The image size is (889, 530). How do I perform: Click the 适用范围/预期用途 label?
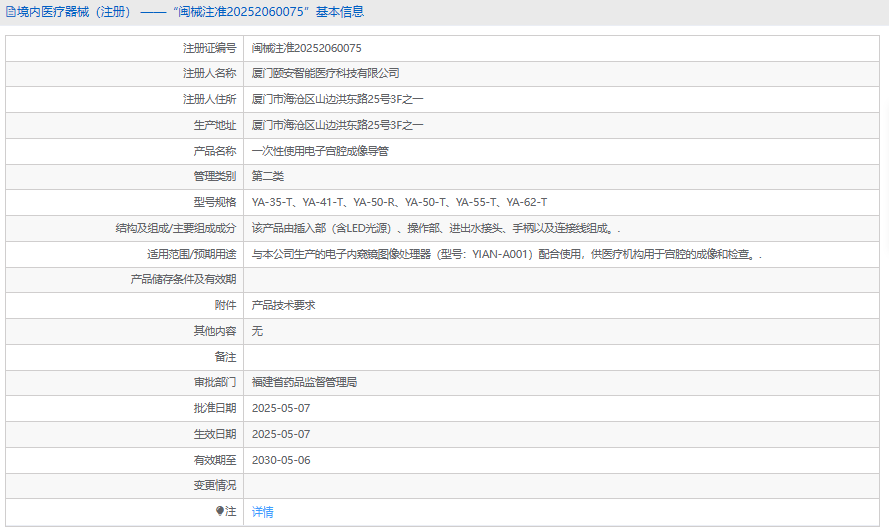click(x=192, y=255)
